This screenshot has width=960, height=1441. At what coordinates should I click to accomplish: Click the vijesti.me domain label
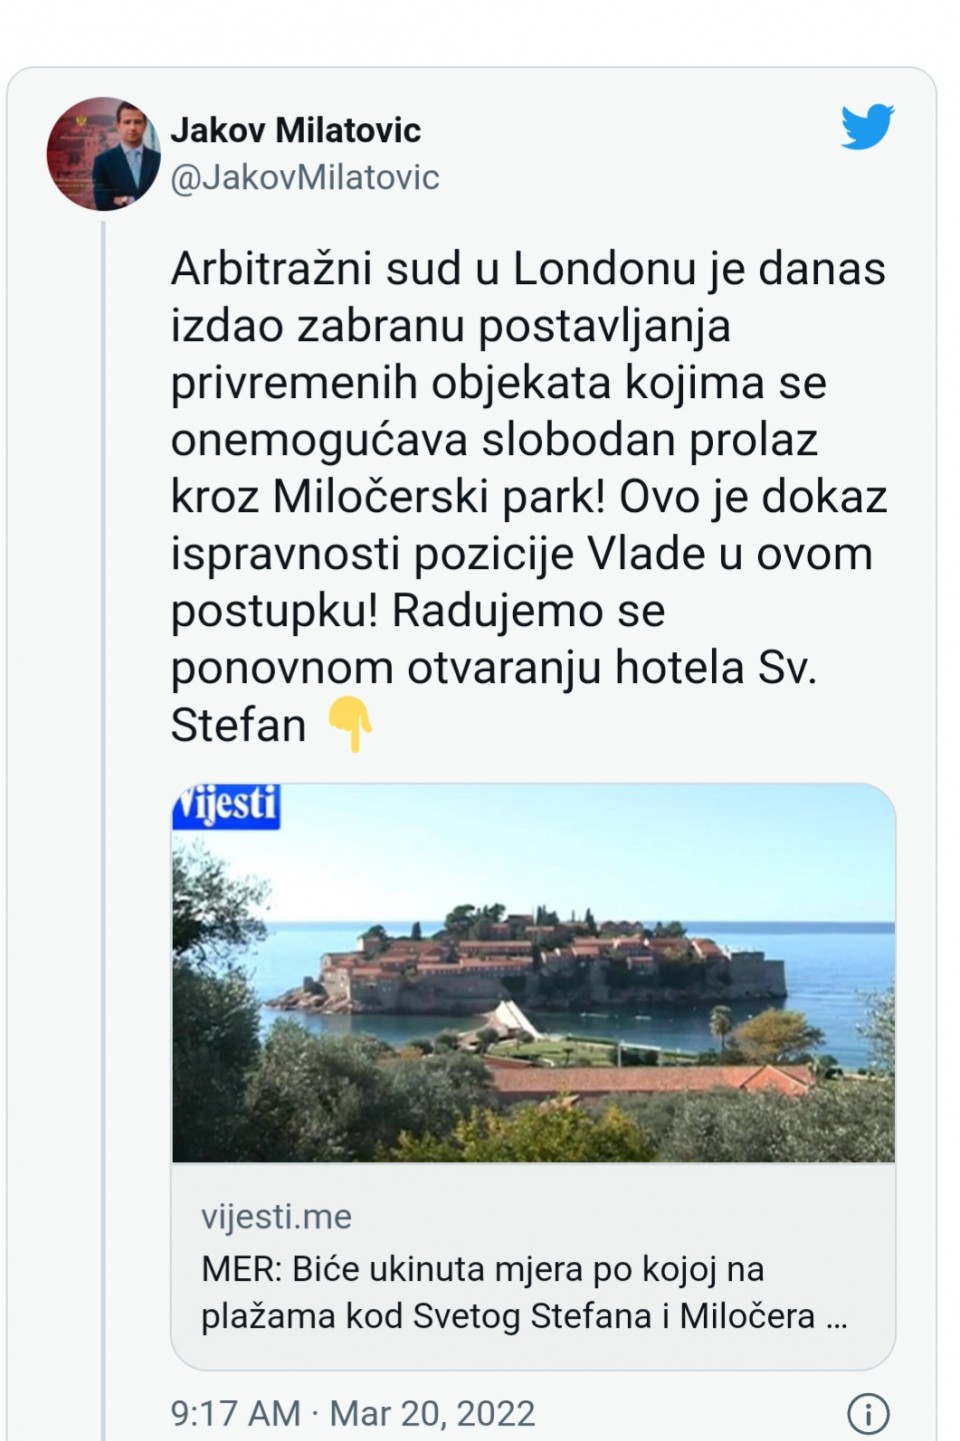[x=277, y=1217]
